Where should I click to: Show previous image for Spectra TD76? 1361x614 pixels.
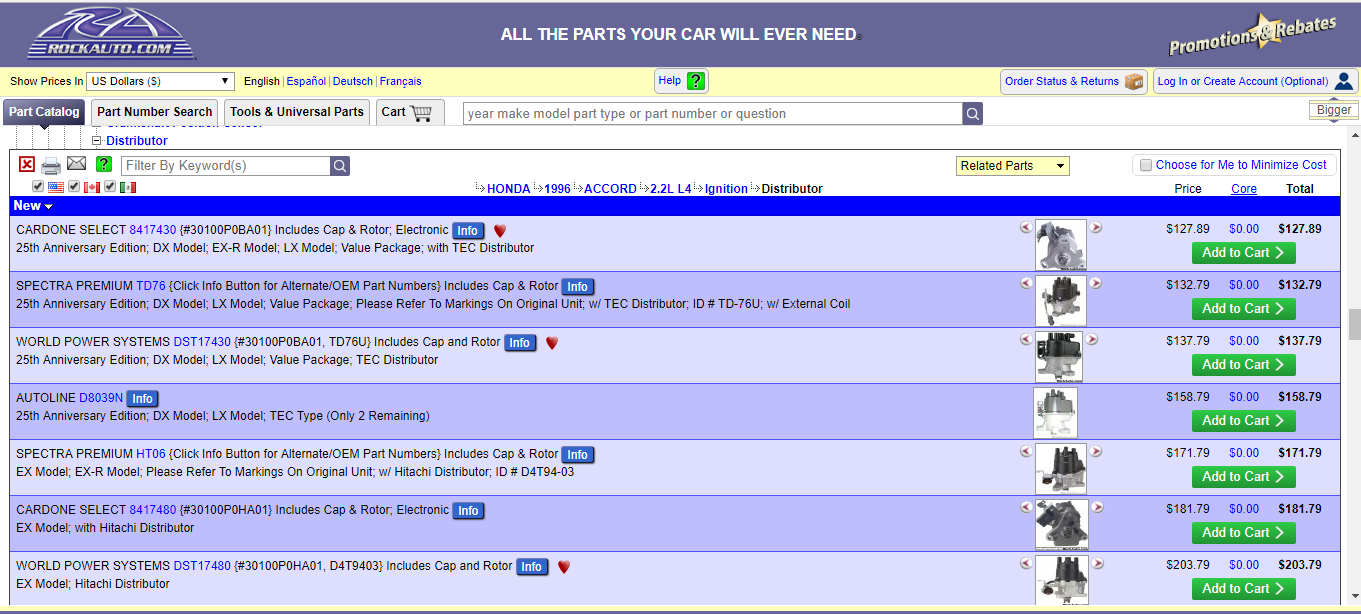click(1026, 284)
